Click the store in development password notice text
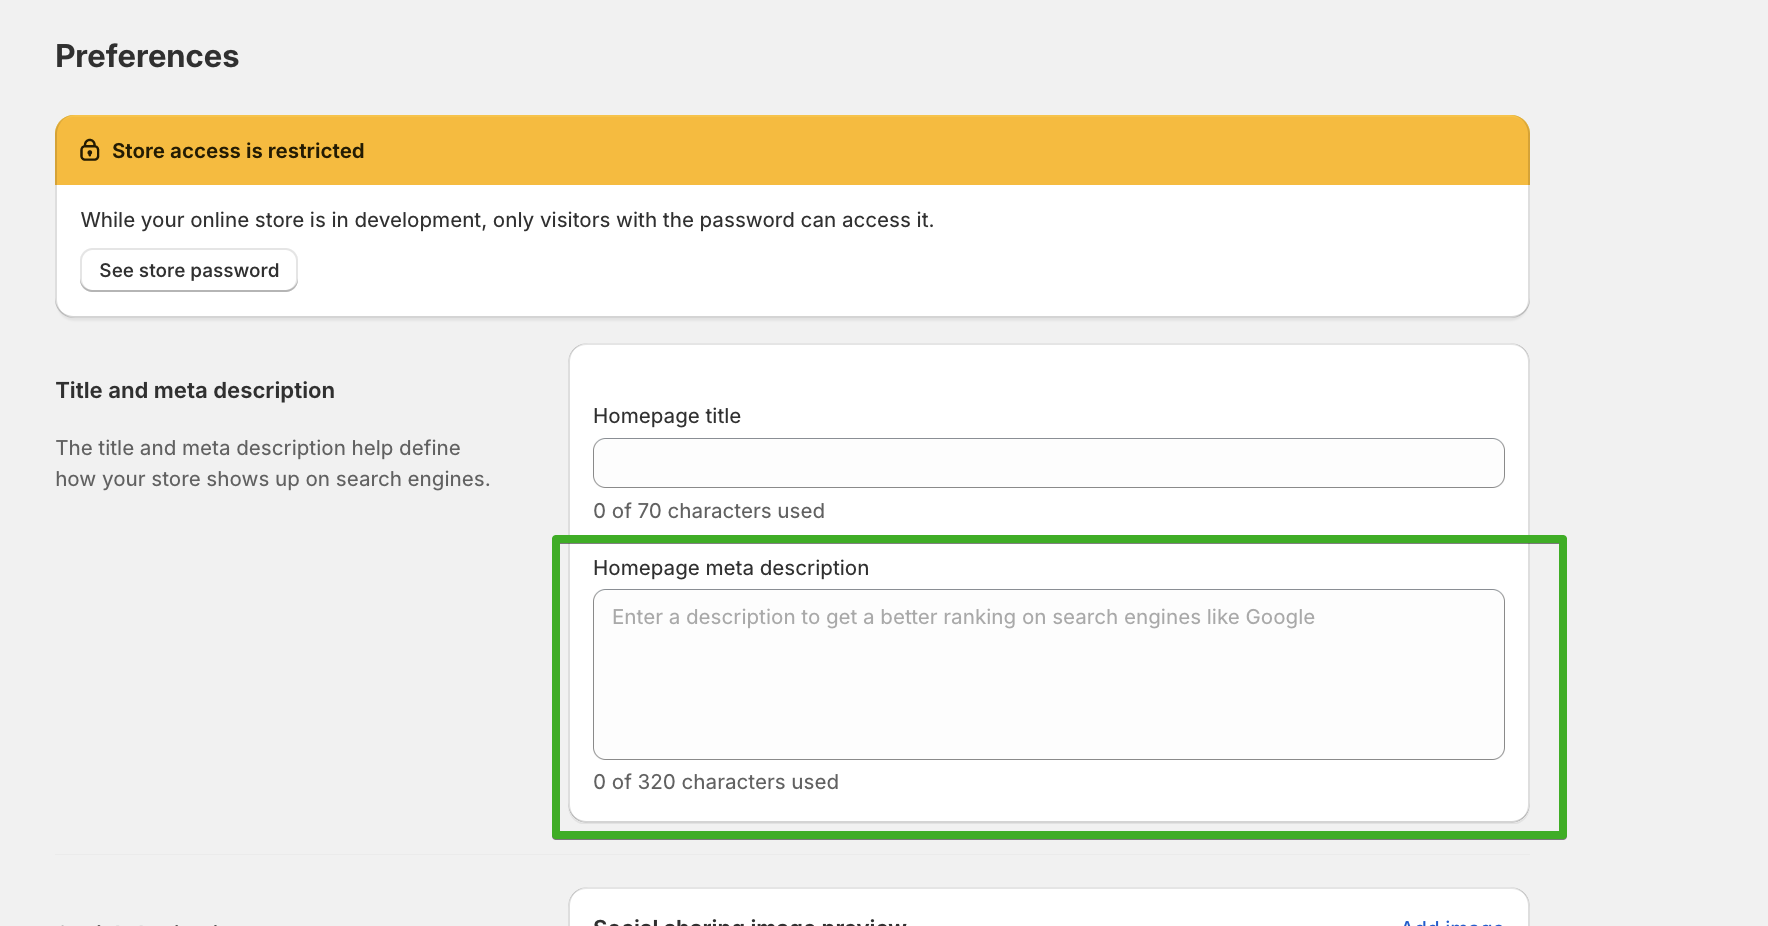This screenshot has height=926, width=1768. [x=507, y=220]
